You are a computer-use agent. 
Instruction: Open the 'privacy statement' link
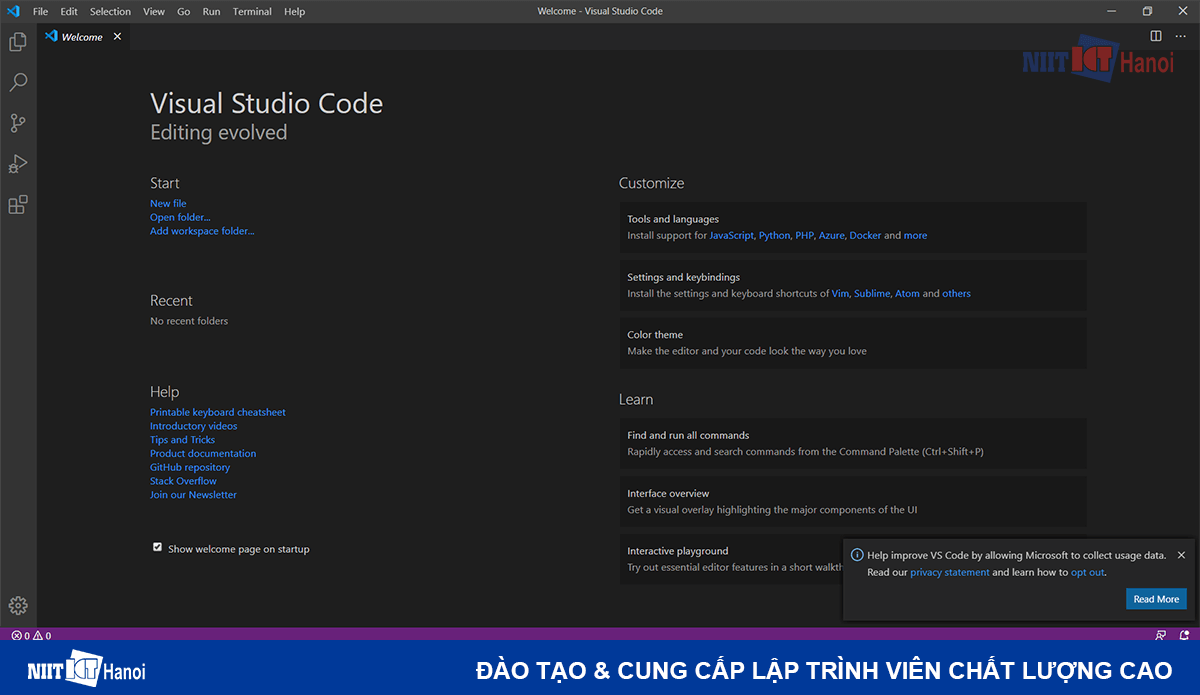tap(950, 571)
